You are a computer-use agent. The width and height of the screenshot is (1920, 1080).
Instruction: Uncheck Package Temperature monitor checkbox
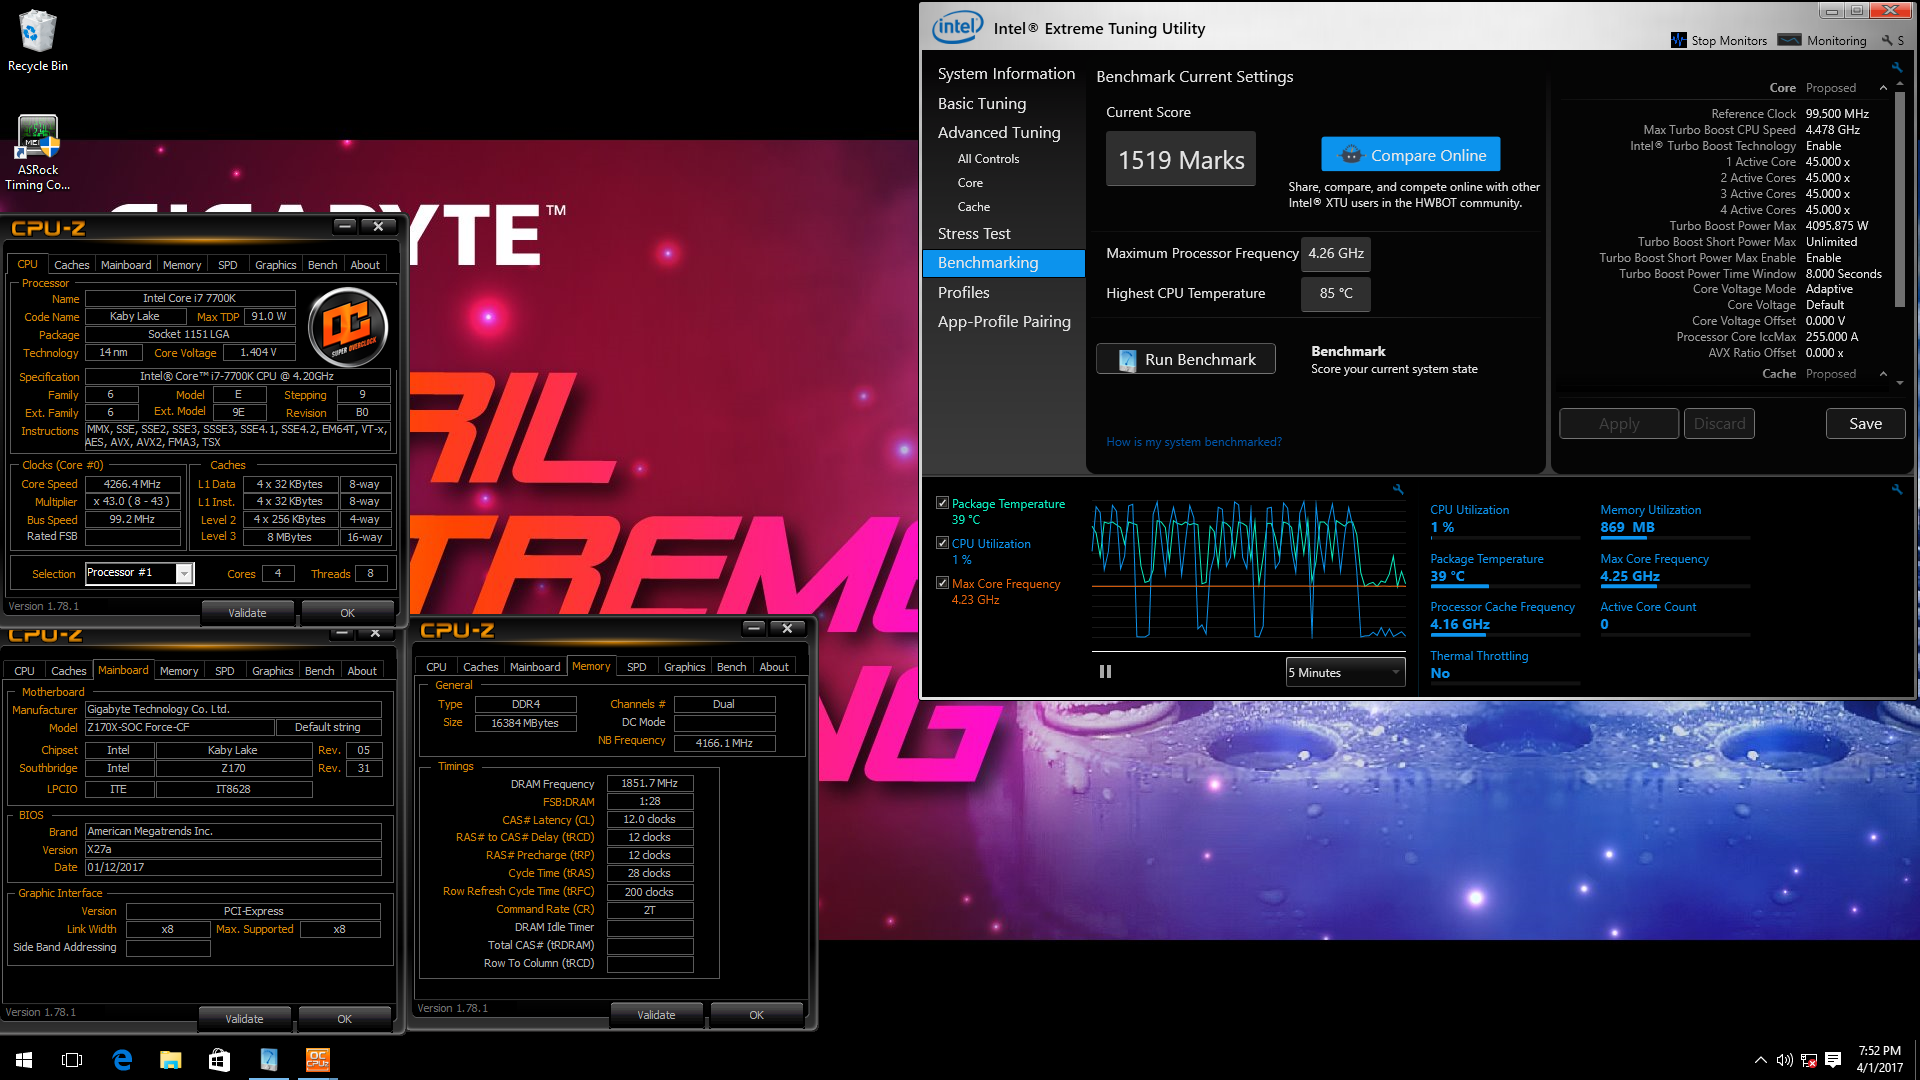[x=942, y=504]
